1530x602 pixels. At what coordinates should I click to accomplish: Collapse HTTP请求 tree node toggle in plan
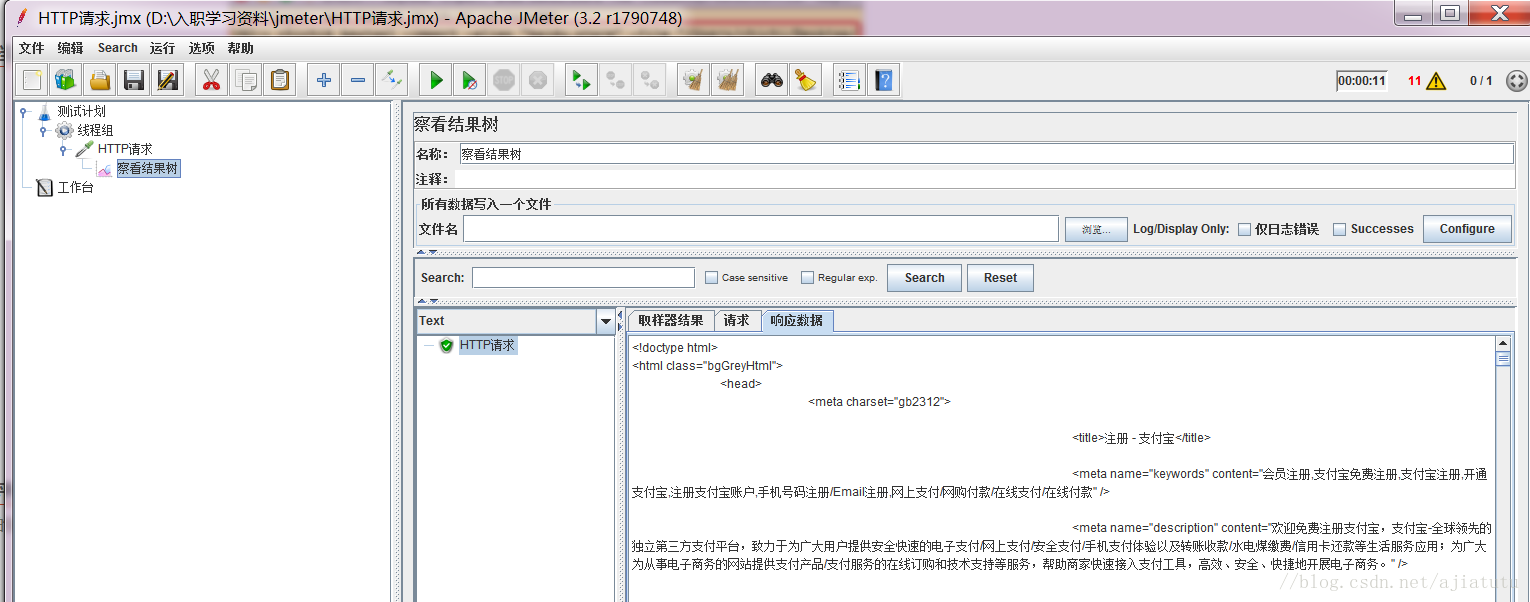point(63,150)
